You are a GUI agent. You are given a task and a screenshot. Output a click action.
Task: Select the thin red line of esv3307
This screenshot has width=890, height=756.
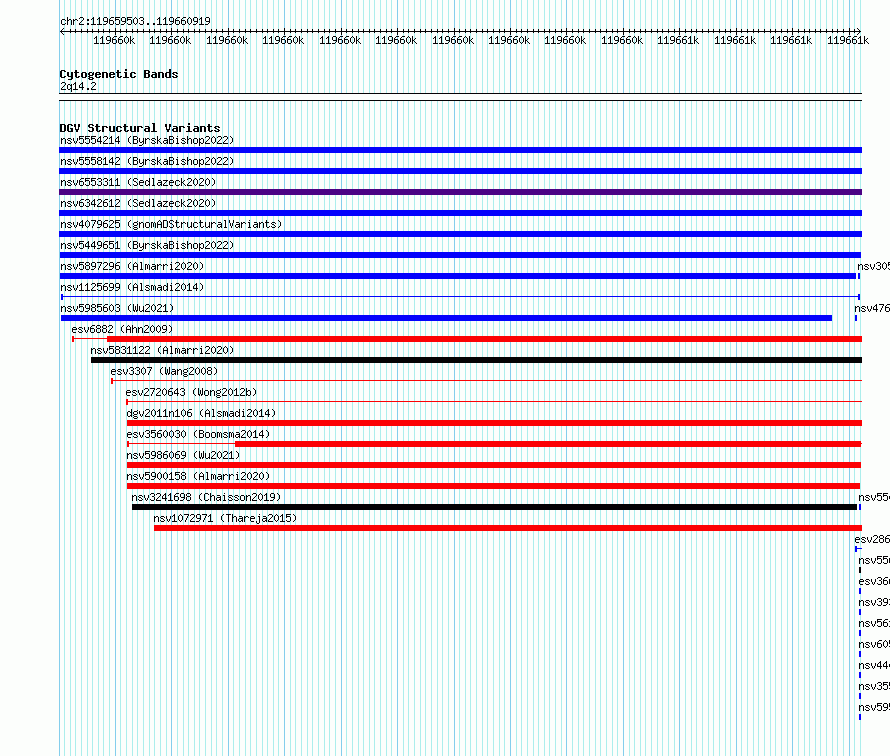pos(486,381)
